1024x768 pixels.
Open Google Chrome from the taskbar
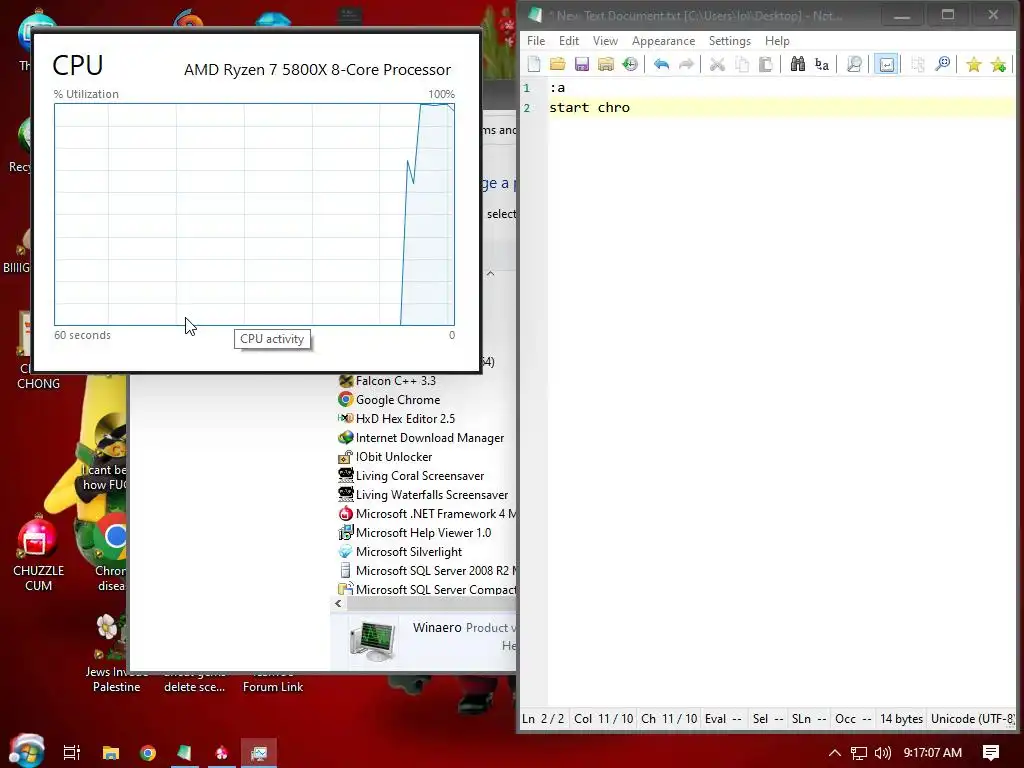(x=148, y=753)
